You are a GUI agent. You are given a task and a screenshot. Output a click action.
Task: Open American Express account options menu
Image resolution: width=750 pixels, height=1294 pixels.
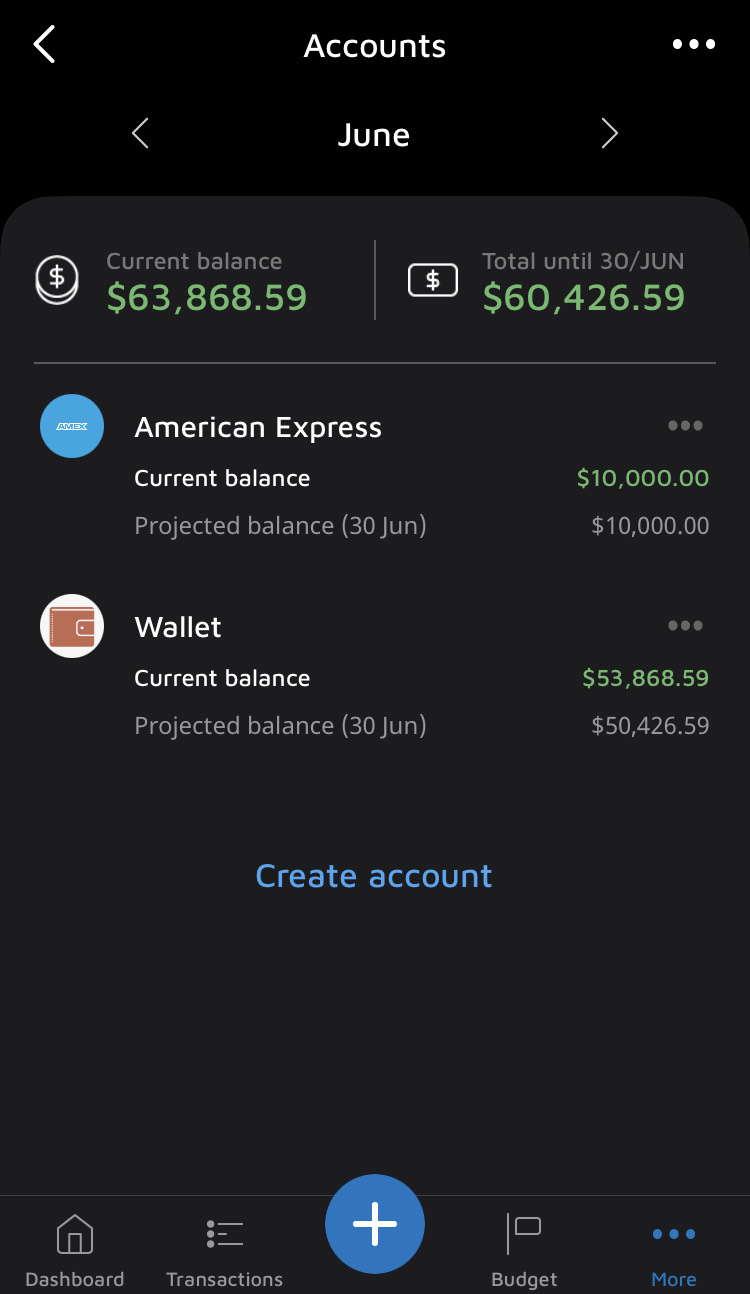click(x=685, y=426)
